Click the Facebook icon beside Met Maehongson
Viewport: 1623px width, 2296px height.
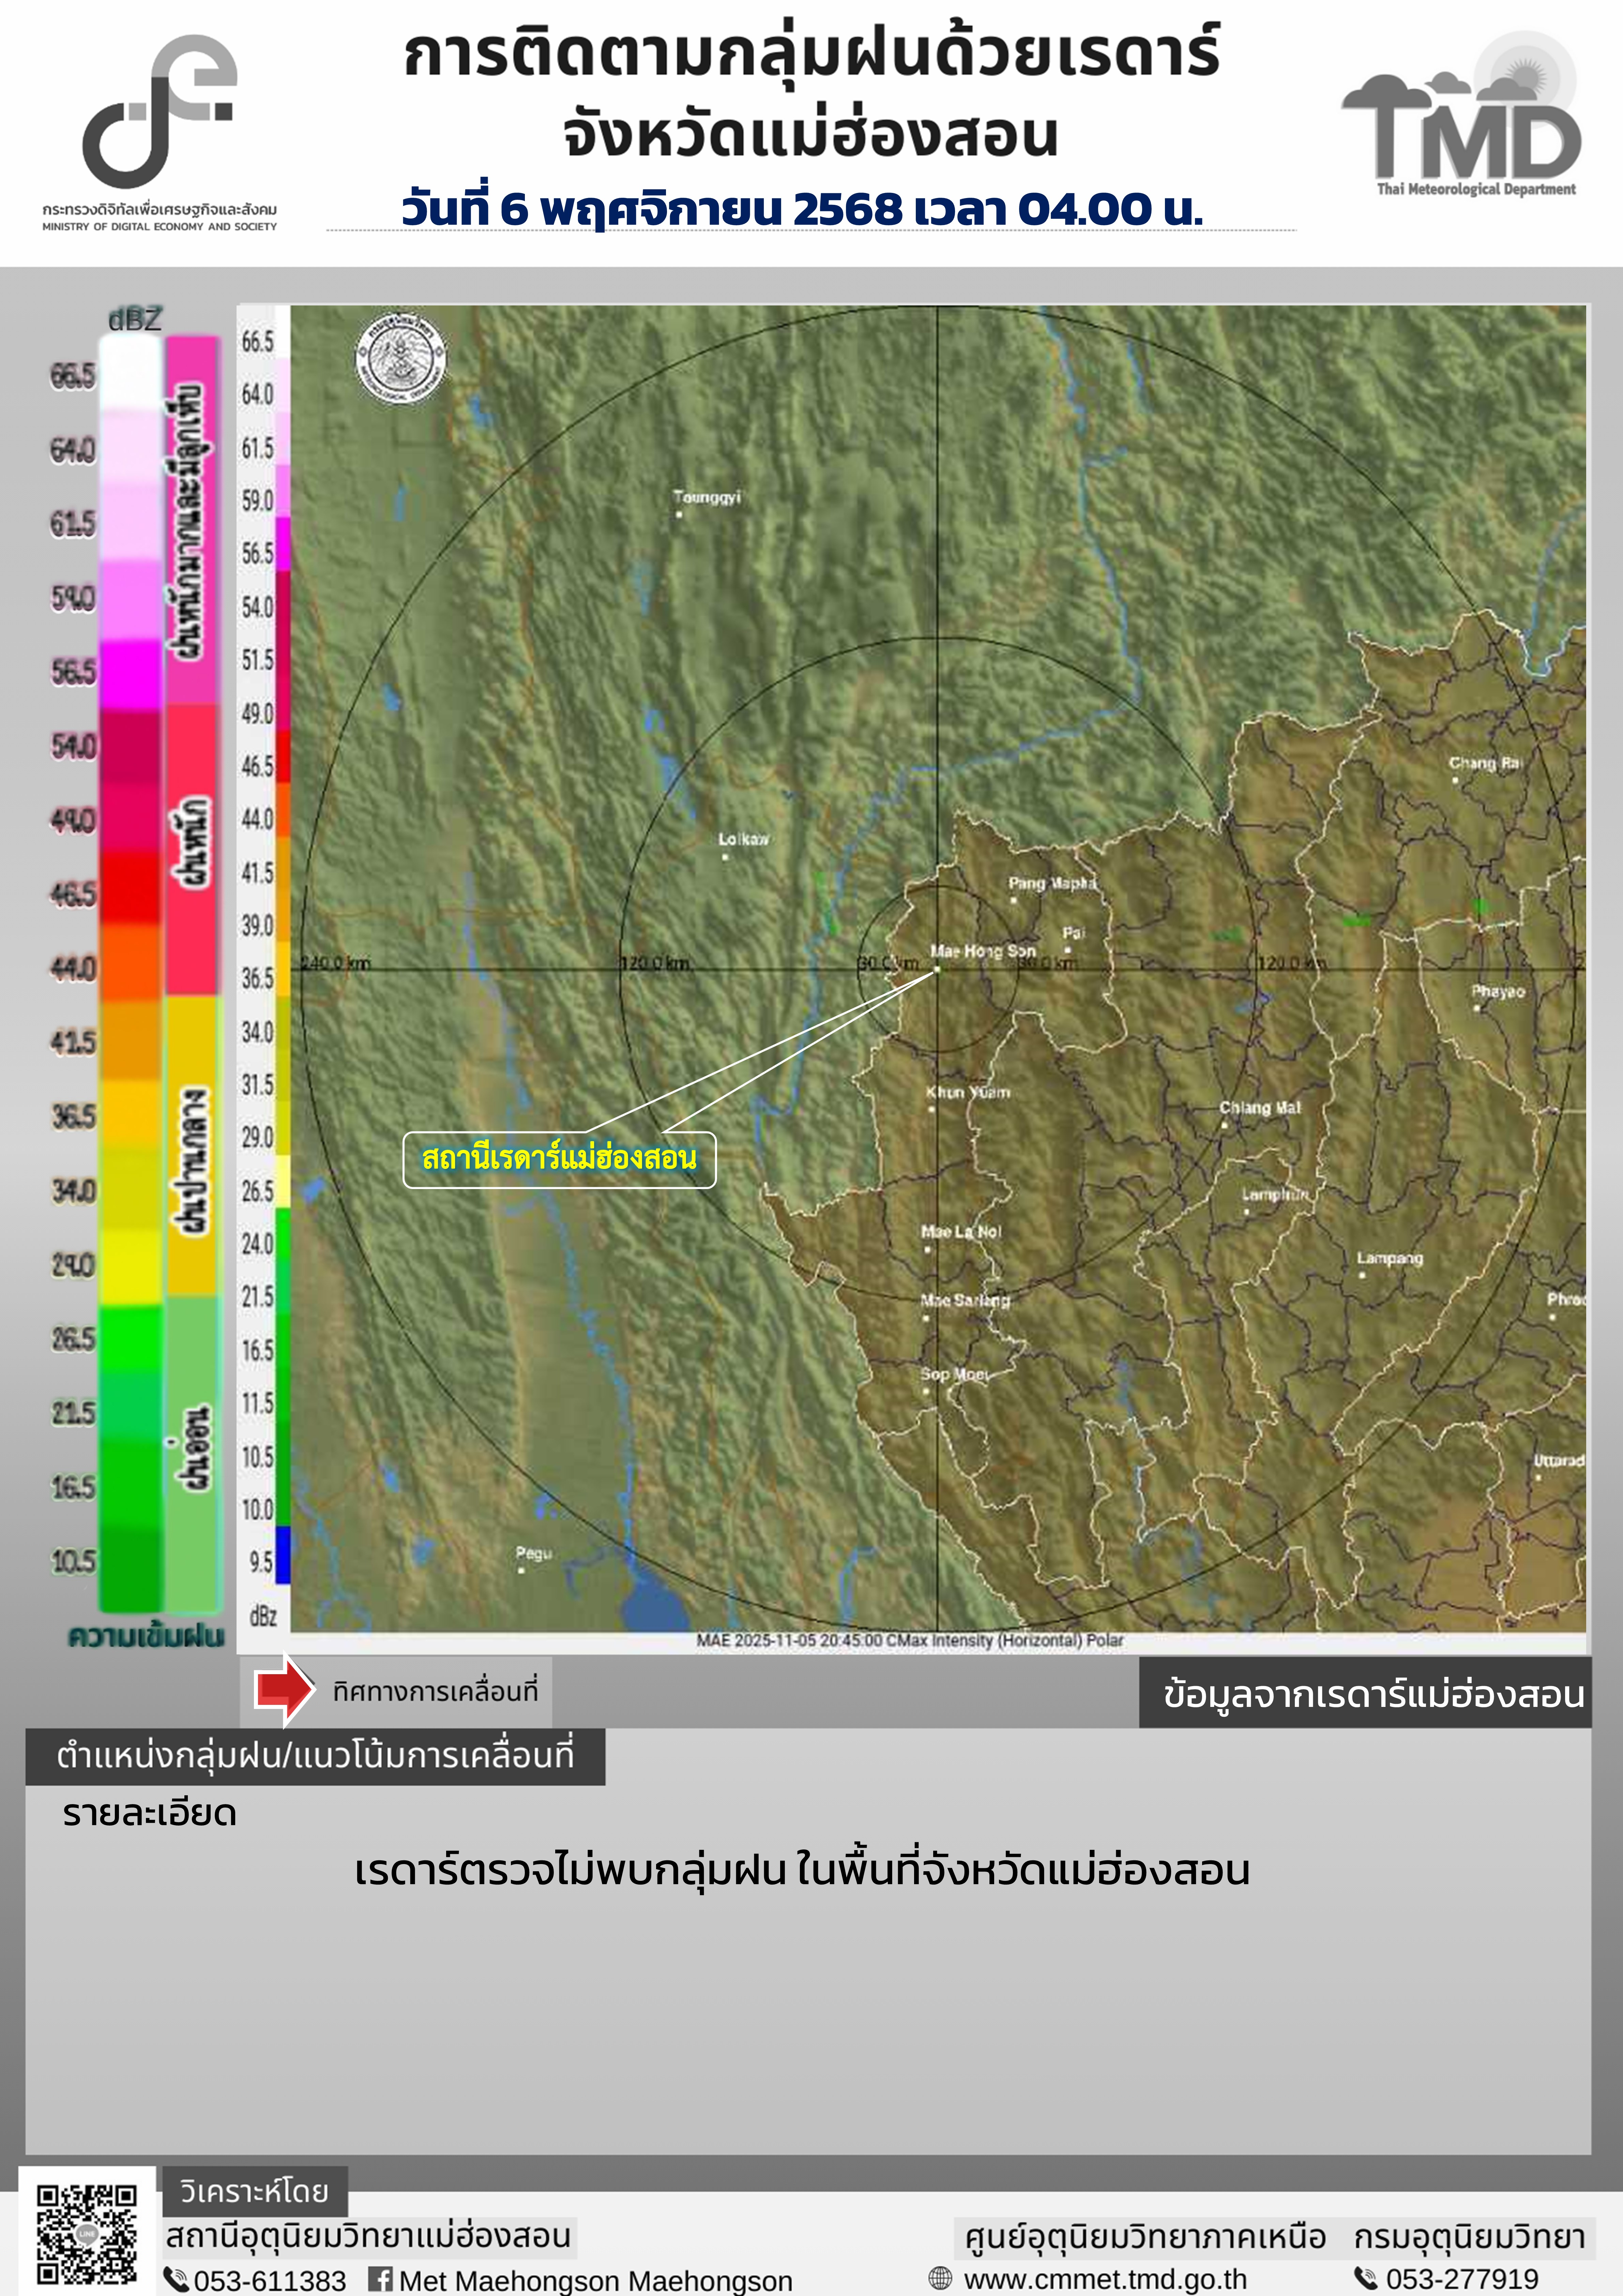point(380,2279)
